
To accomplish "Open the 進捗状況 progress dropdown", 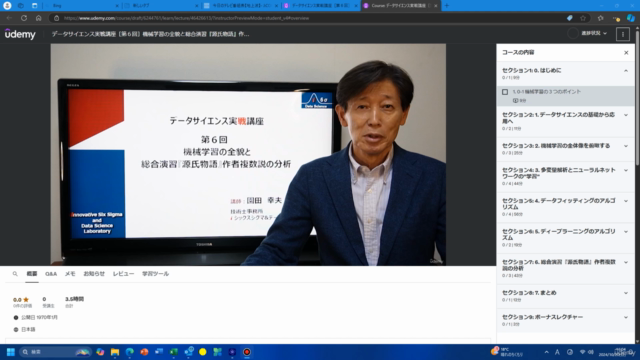I will tap(594, 33).
